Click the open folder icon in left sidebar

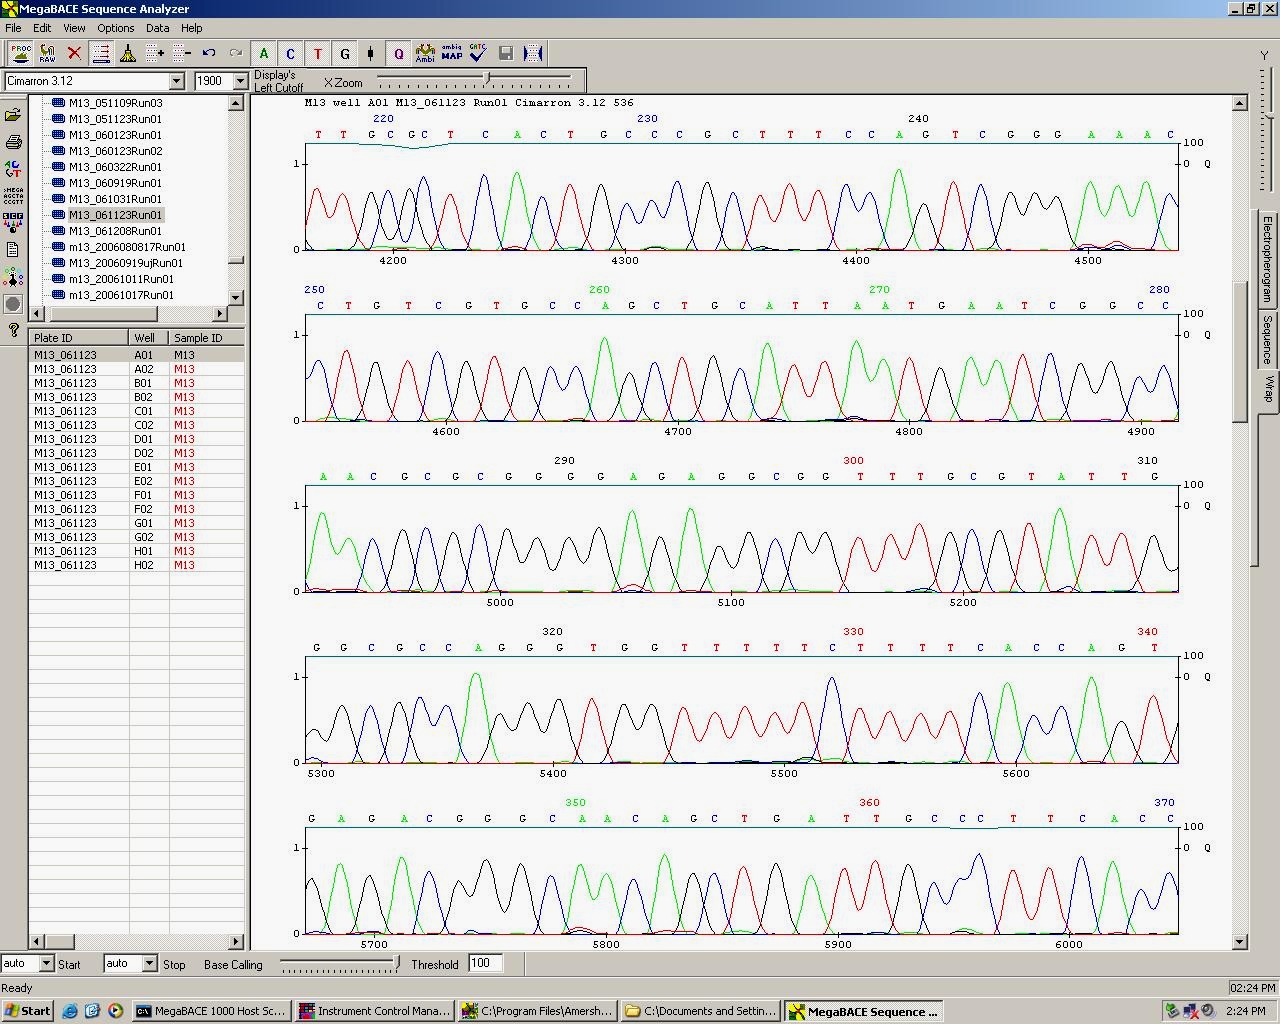point(13,115)
